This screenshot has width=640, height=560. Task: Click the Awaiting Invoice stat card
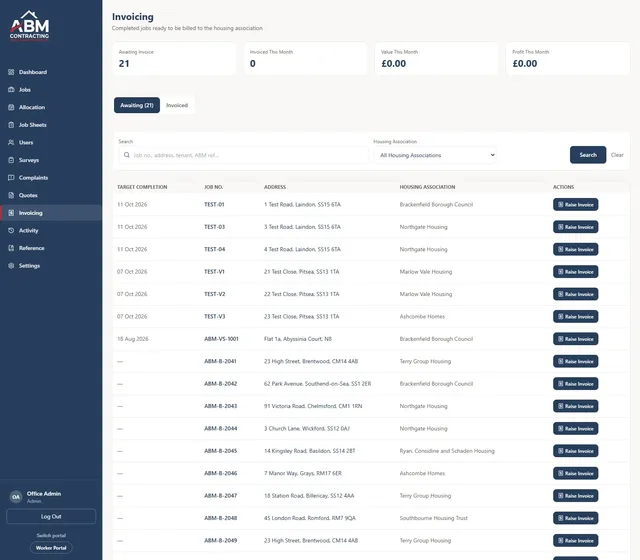pos(174,59)
